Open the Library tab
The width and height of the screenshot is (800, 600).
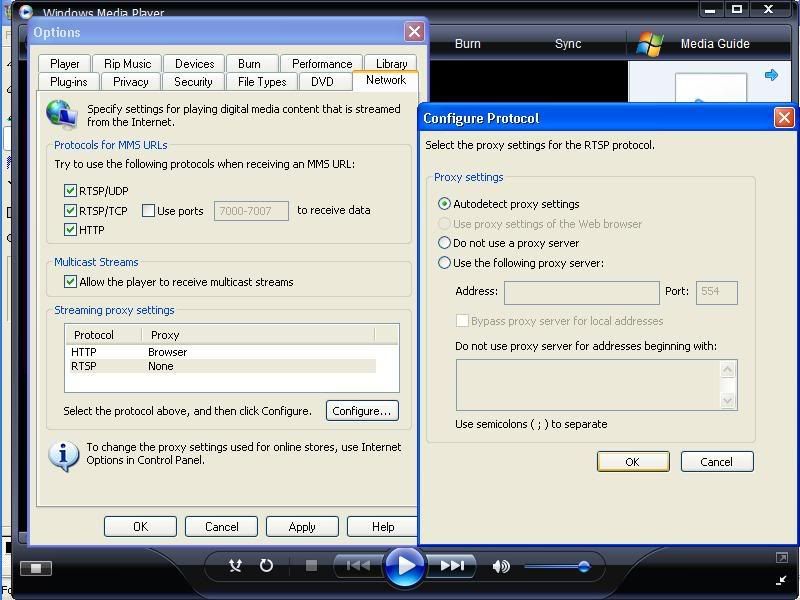click(x=391, y=64)
